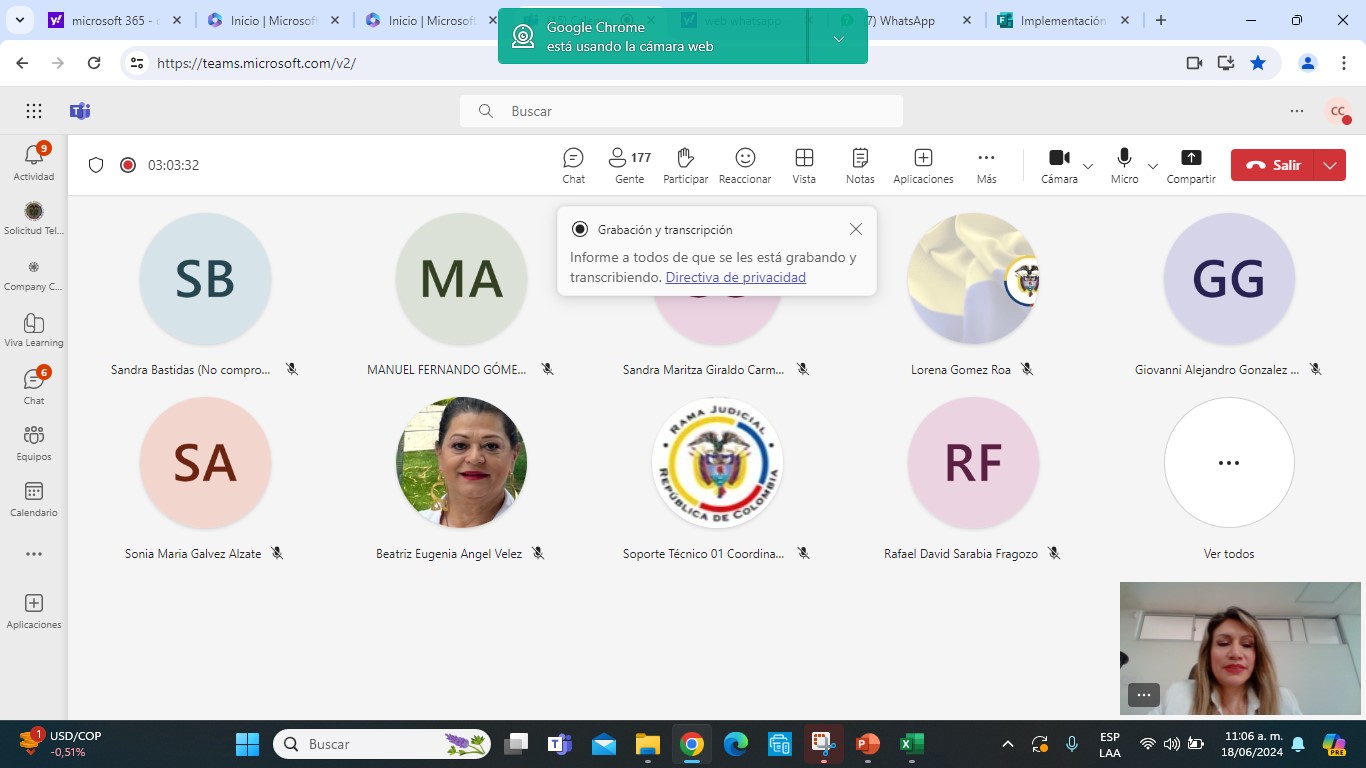Open Chrome three-dot menu
Viewport: 1366px width, 768px height.
pyautogui.click(x=1344, y=63)
